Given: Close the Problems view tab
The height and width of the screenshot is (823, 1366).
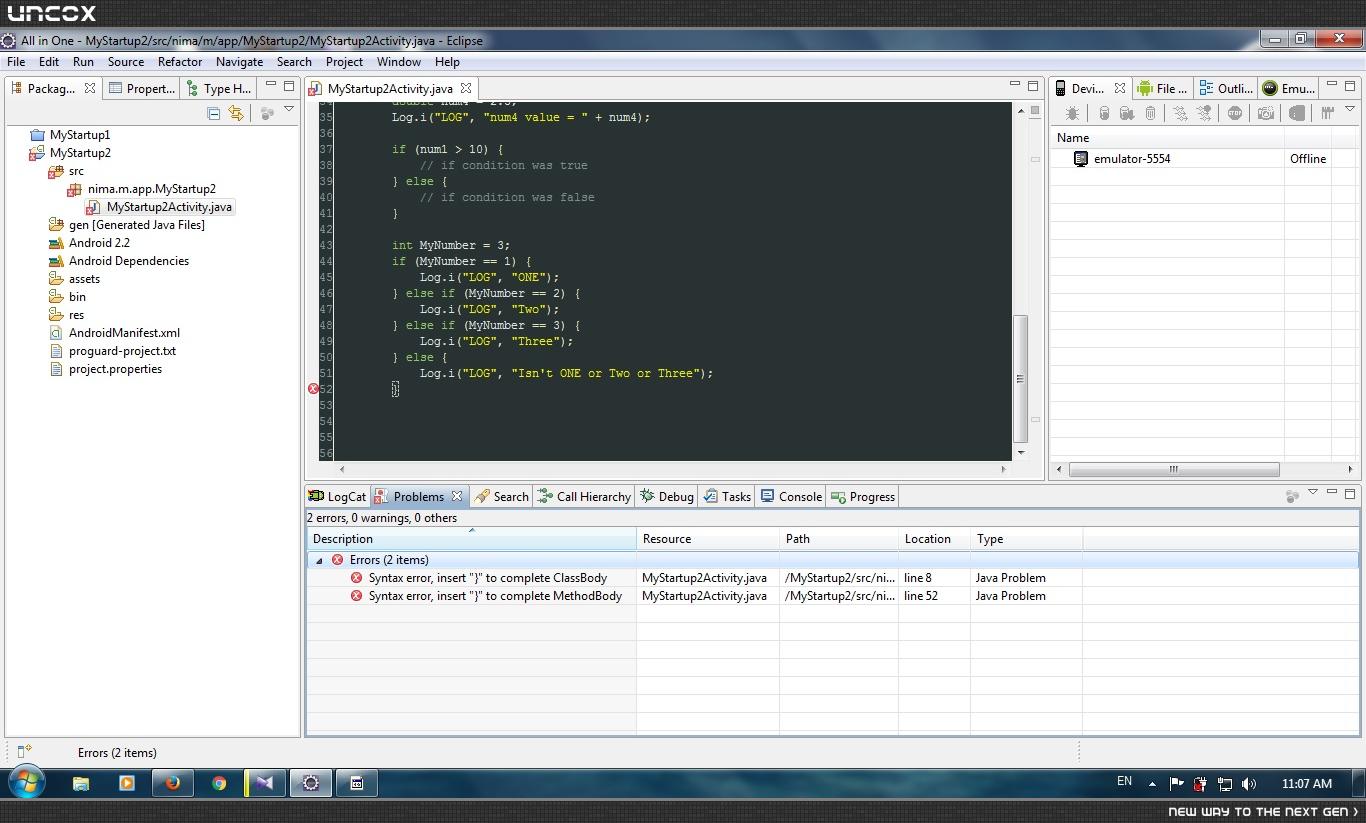Looking at the screenshot, I should [x=457, y=496].
